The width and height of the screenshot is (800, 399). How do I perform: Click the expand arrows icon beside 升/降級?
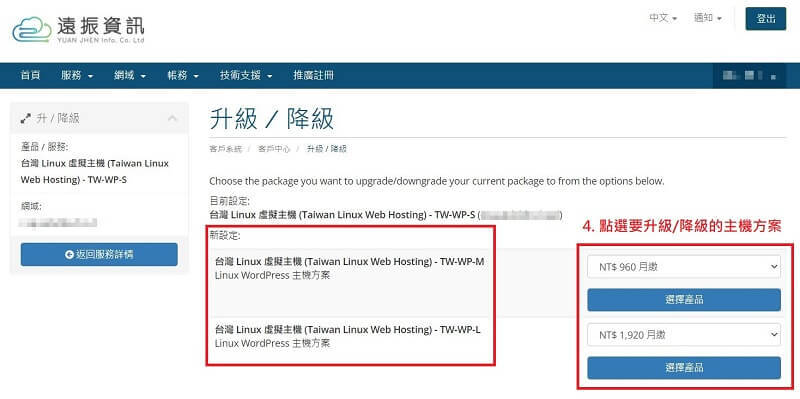click(25, 118)
